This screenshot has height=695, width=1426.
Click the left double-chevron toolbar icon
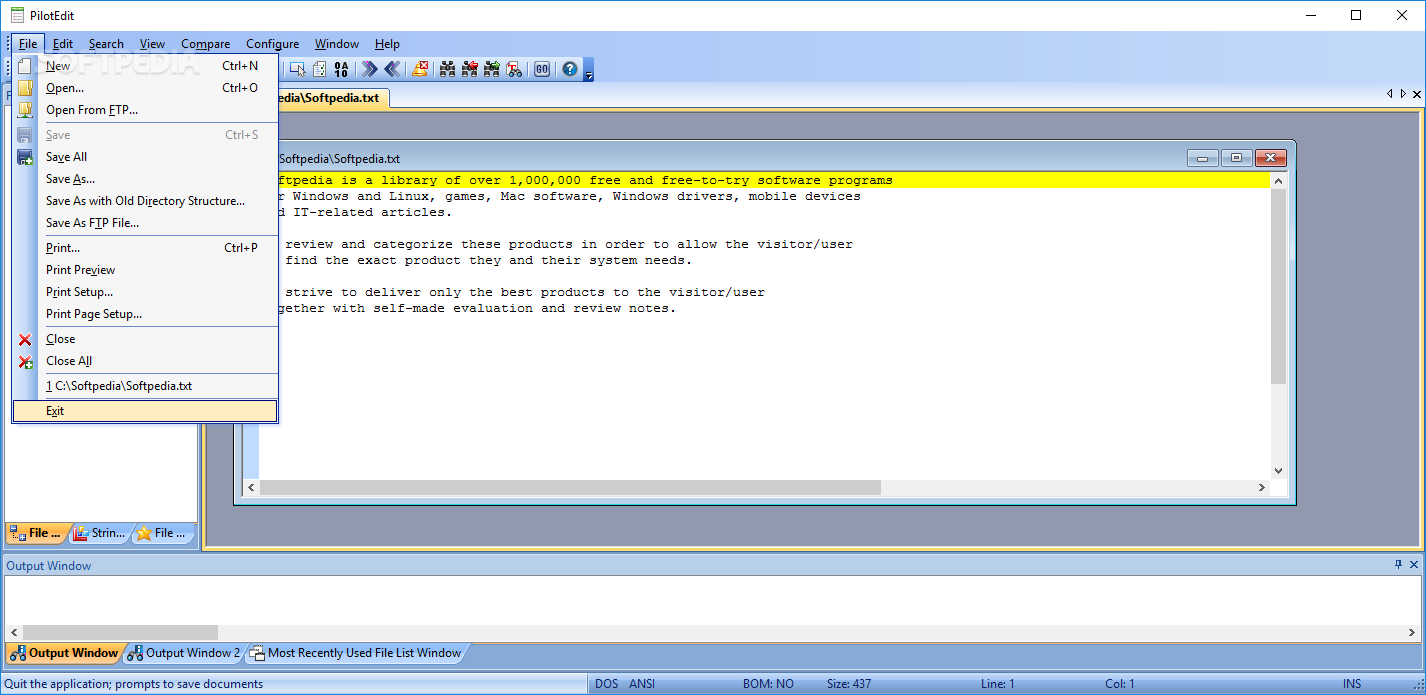point(392,69)
